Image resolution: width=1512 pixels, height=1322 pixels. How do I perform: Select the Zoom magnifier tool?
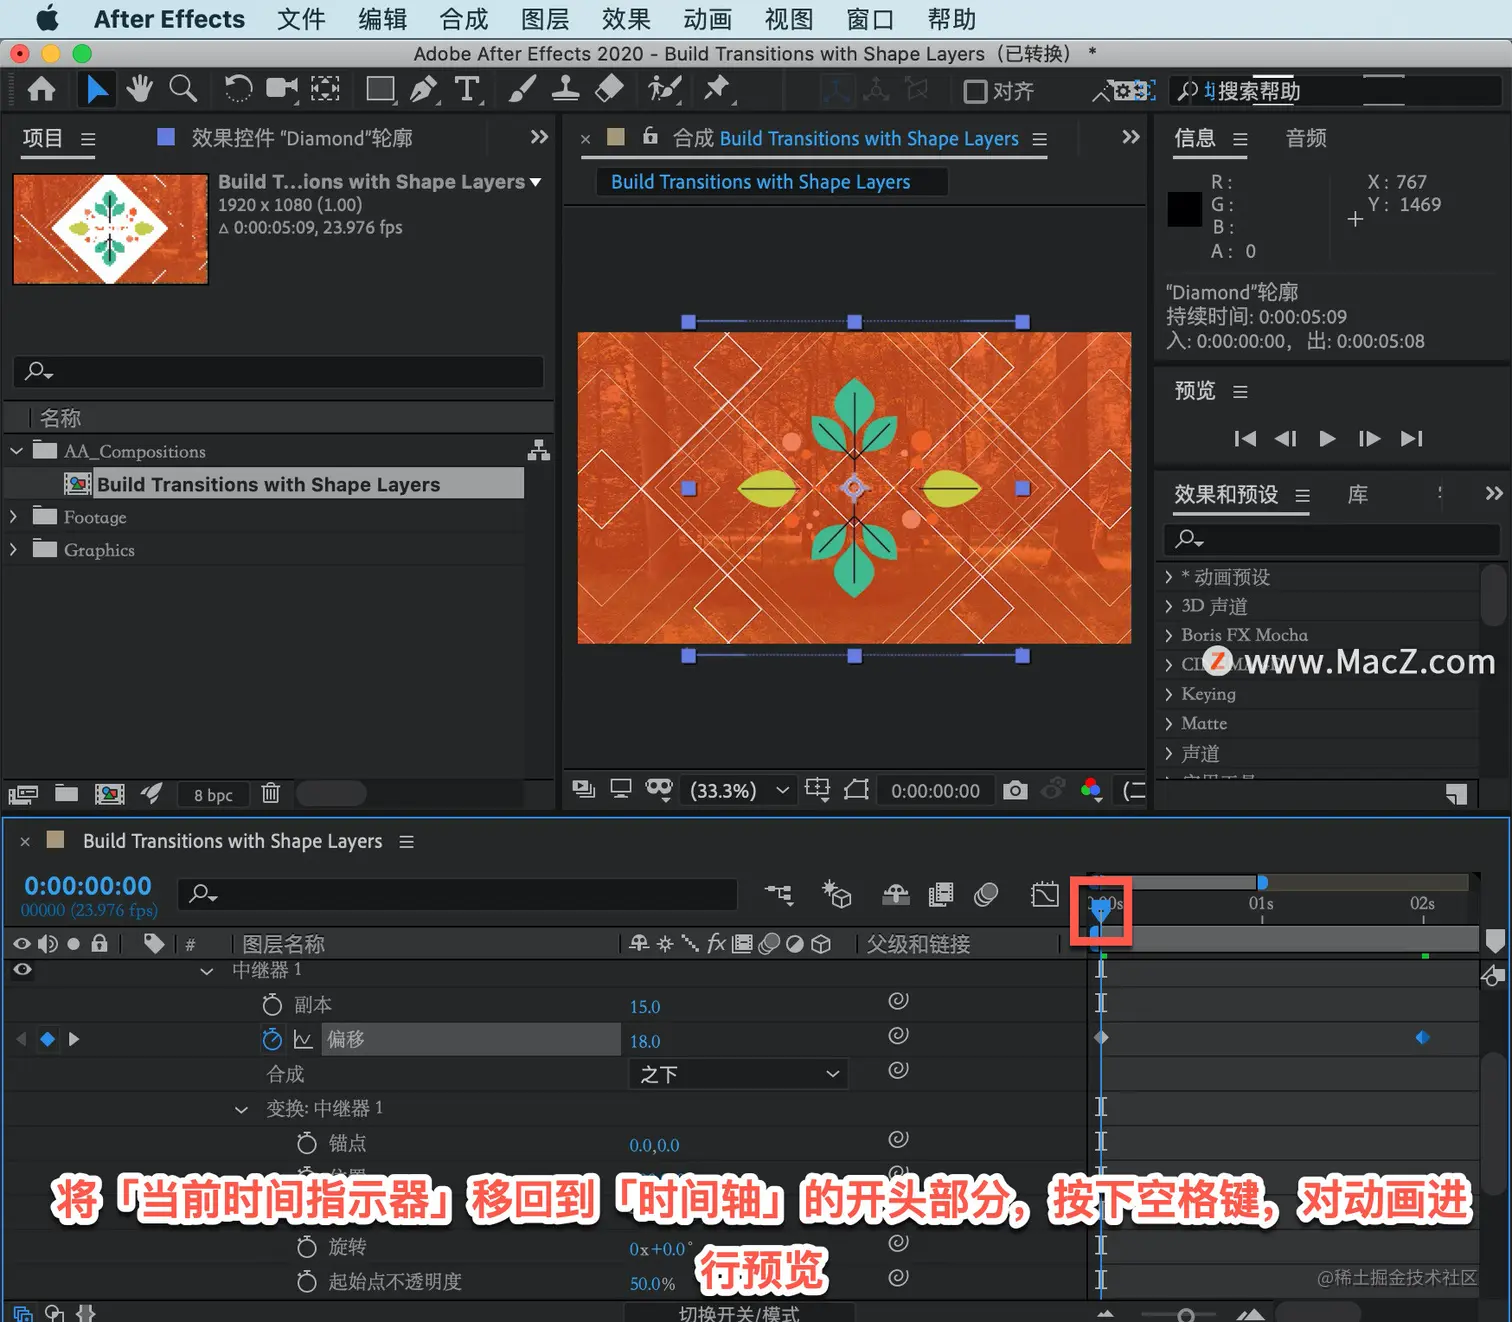pos(183,90)
